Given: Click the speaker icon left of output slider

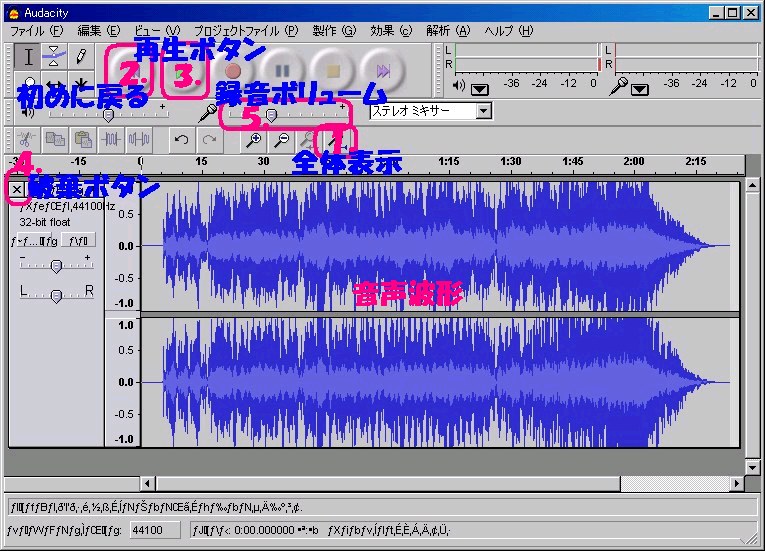Looking at the screenshot, I should [28, 113].
